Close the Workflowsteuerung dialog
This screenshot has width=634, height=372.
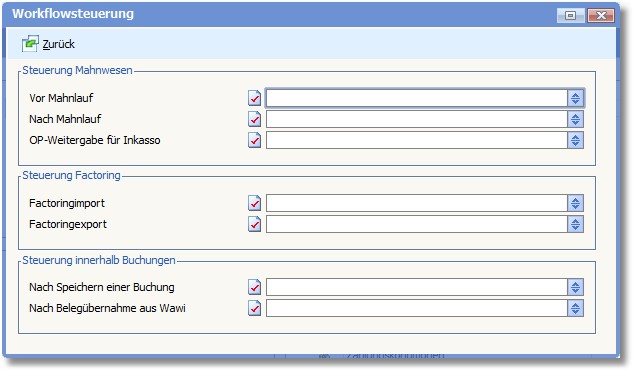601,15
